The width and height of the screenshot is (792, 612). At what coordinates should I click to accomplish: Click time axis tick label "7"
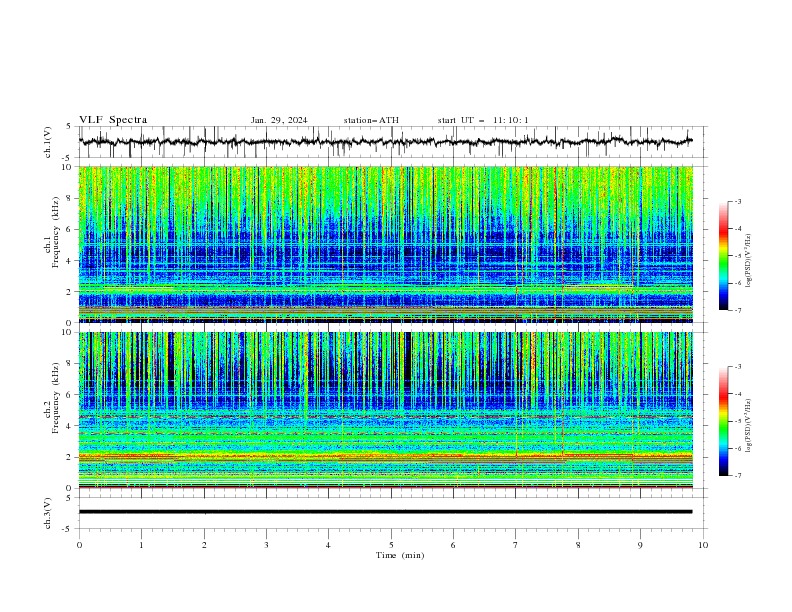coord(516,545)
